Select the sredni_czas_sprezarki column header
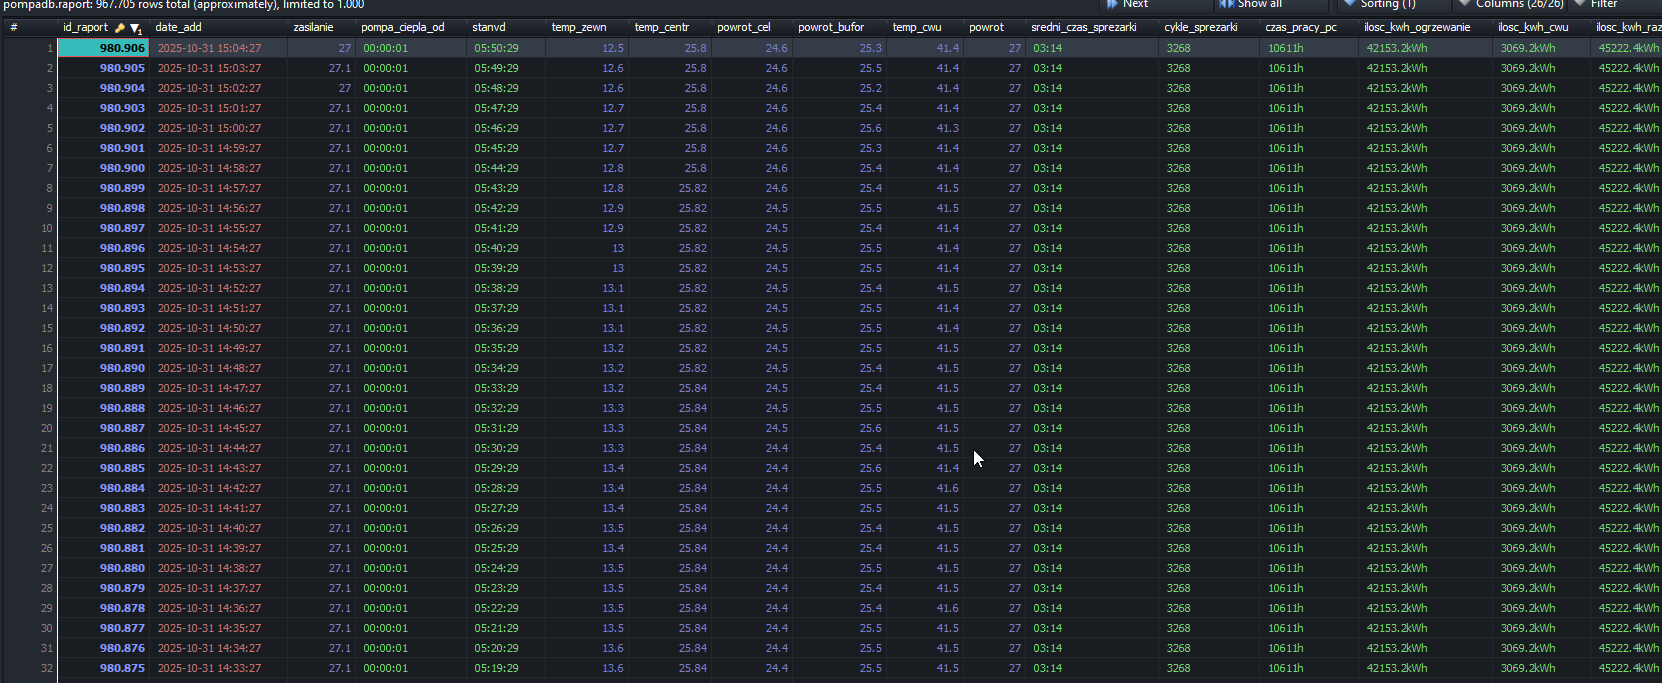The height and width of the screenshot is (684, 1663). click(x=1083, y=28)
